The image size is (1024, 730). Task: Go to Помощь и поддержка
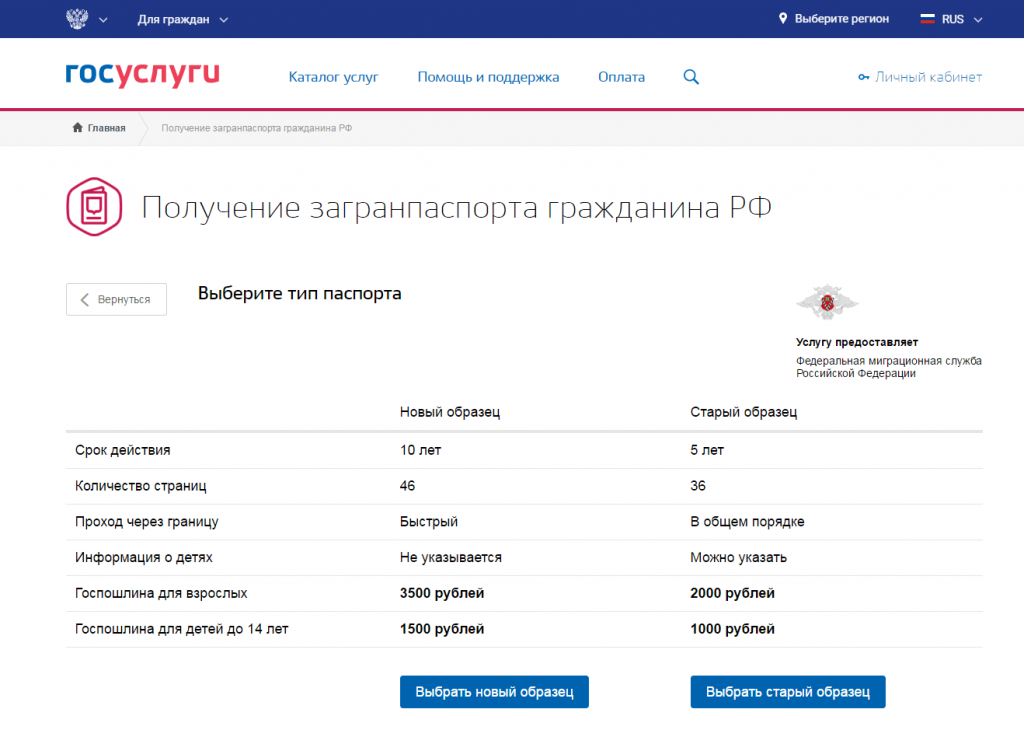tap(488, 77)
